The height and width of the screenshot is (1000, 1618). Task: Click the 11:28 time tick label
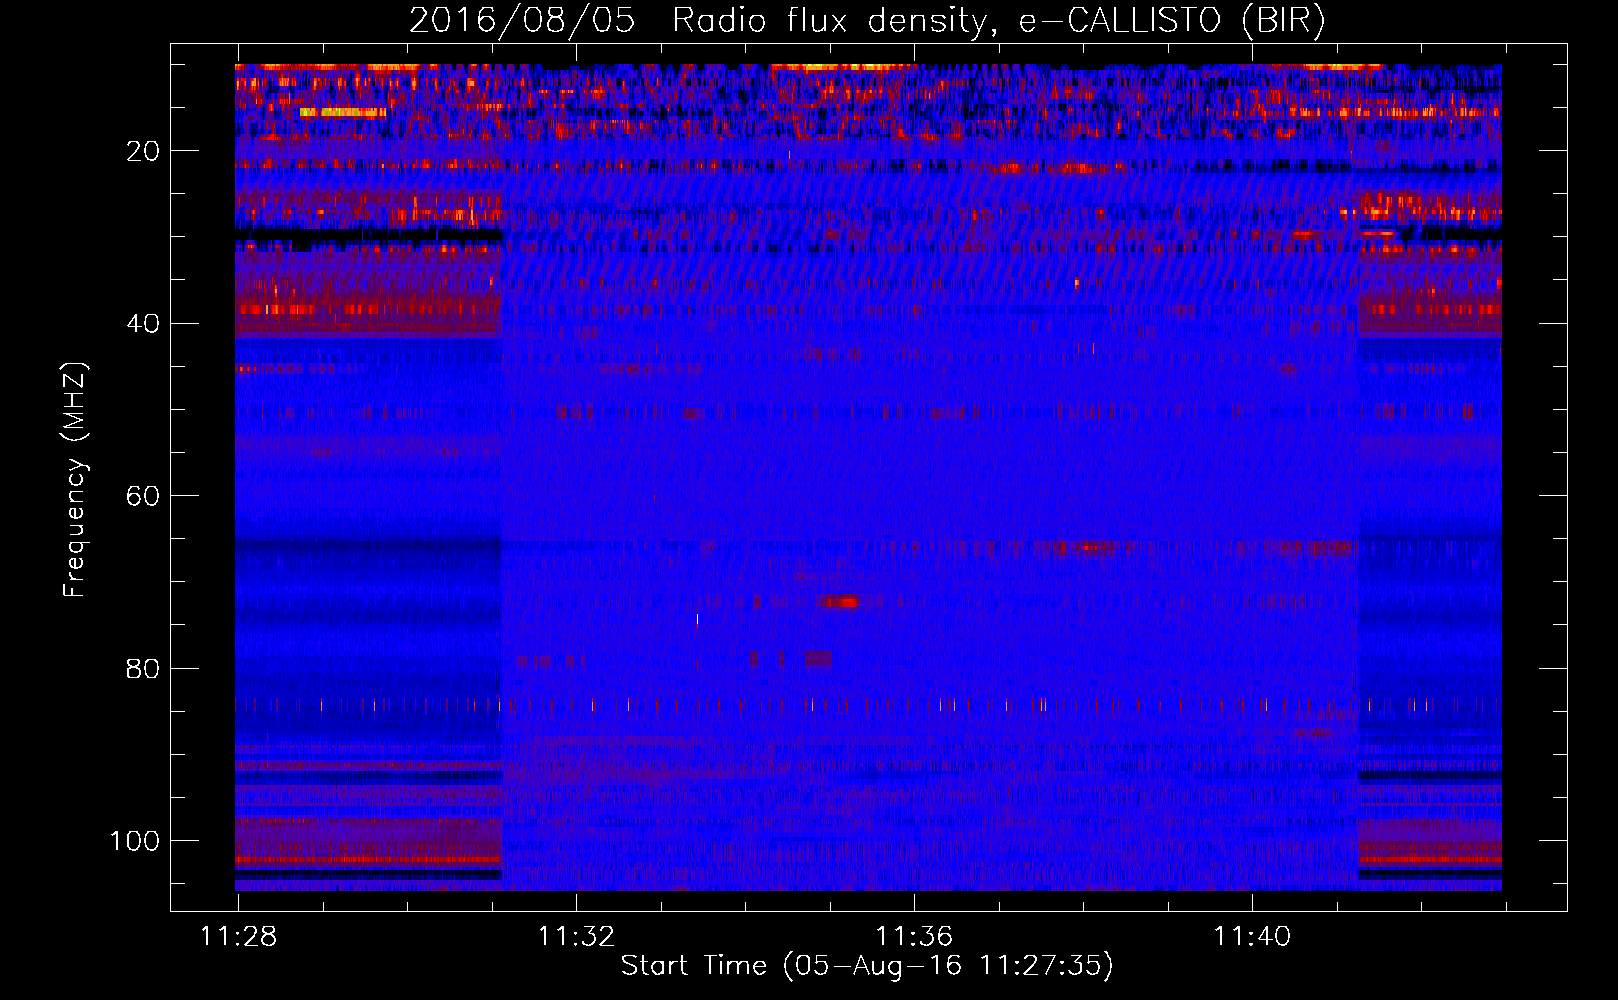(238, 936)
